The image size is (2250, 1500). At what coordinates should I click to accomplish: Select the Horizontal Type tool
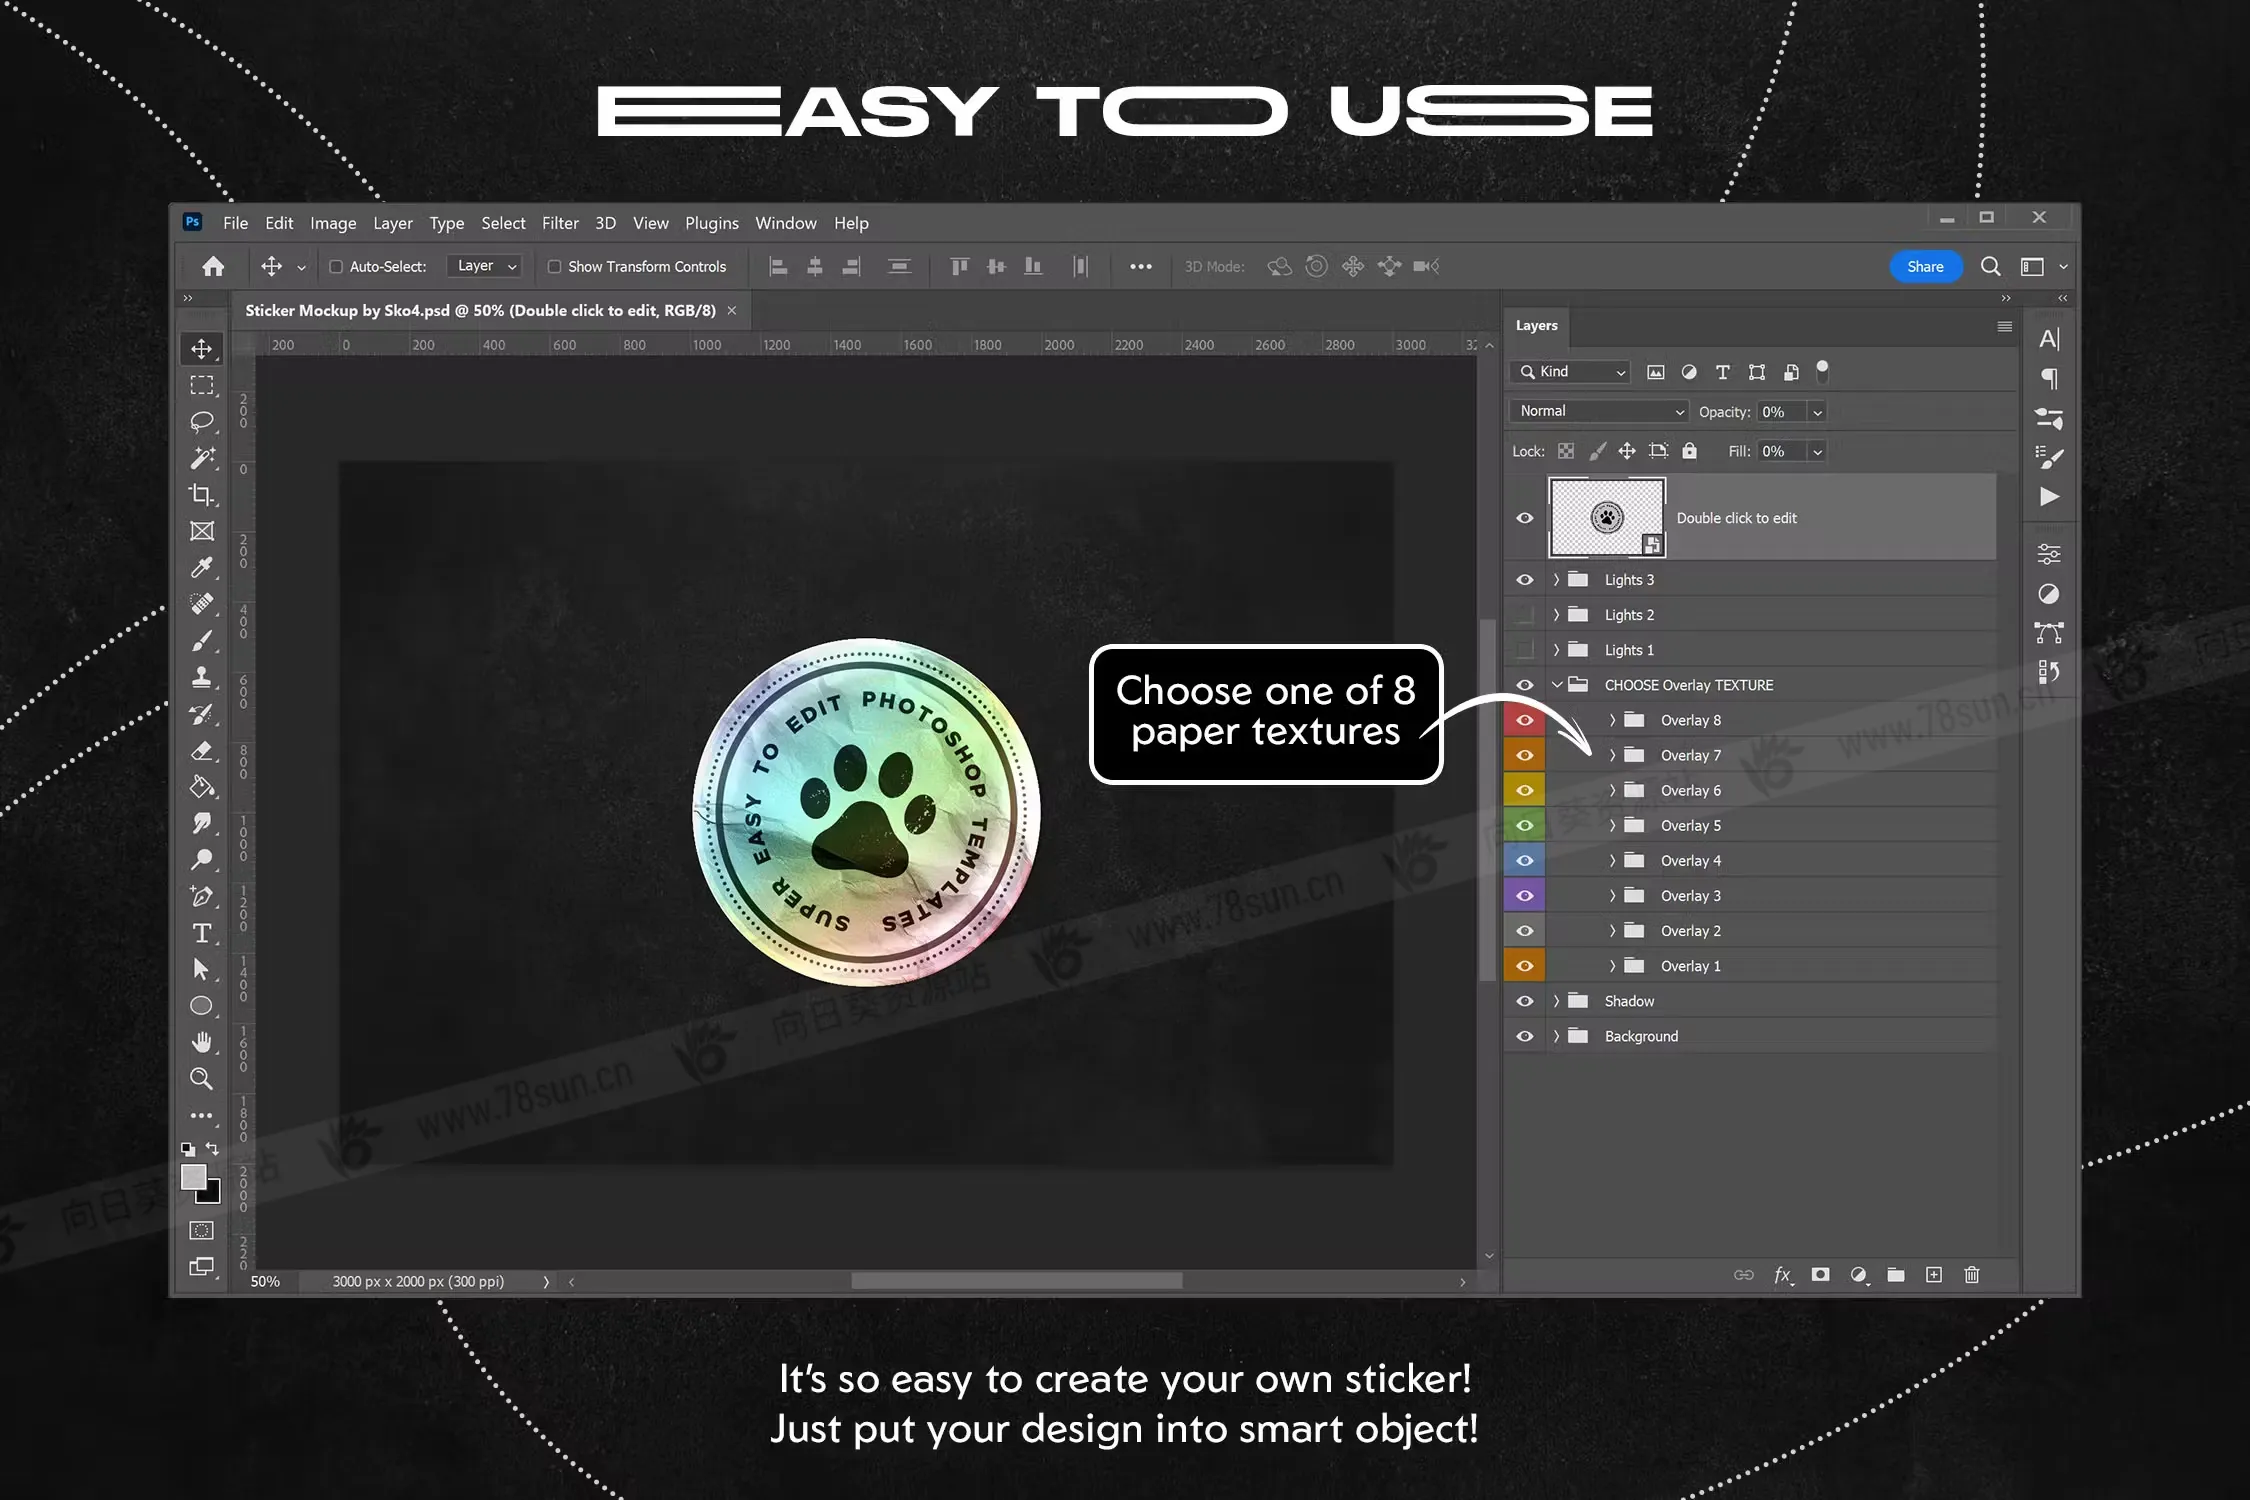[201, 933]
